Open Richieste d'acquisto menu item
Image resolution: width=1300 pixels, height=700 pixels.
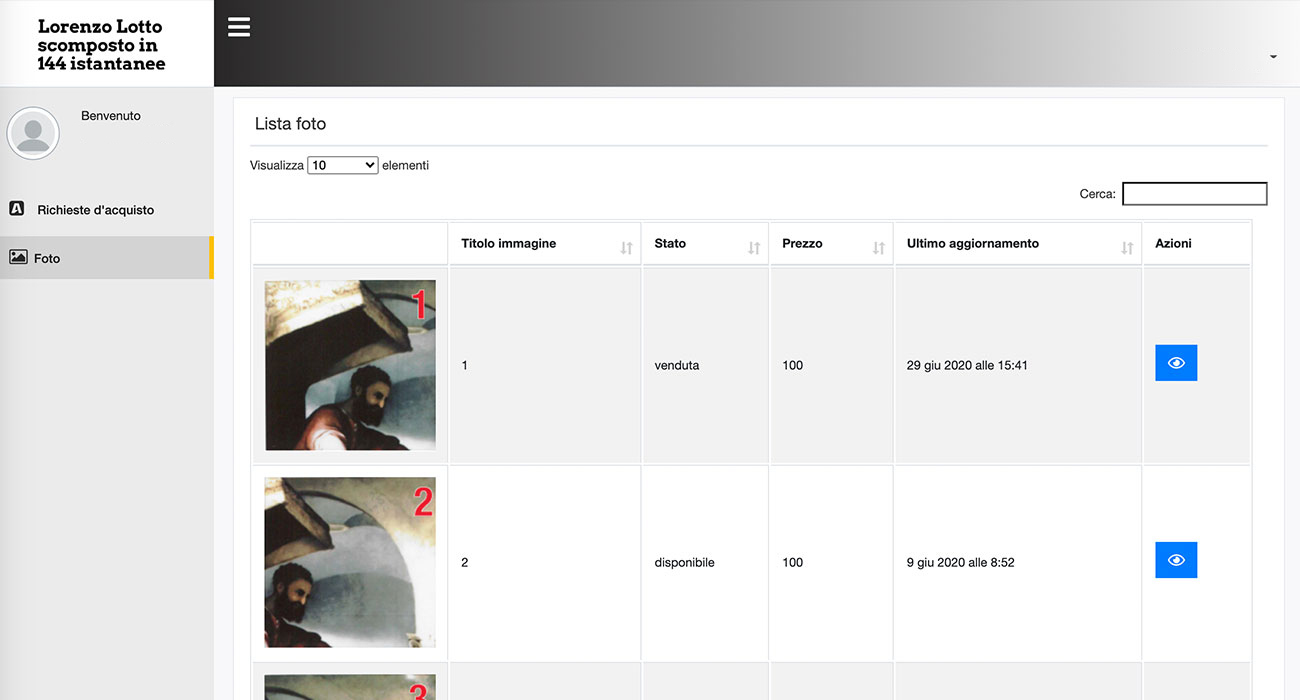[96, 210]
